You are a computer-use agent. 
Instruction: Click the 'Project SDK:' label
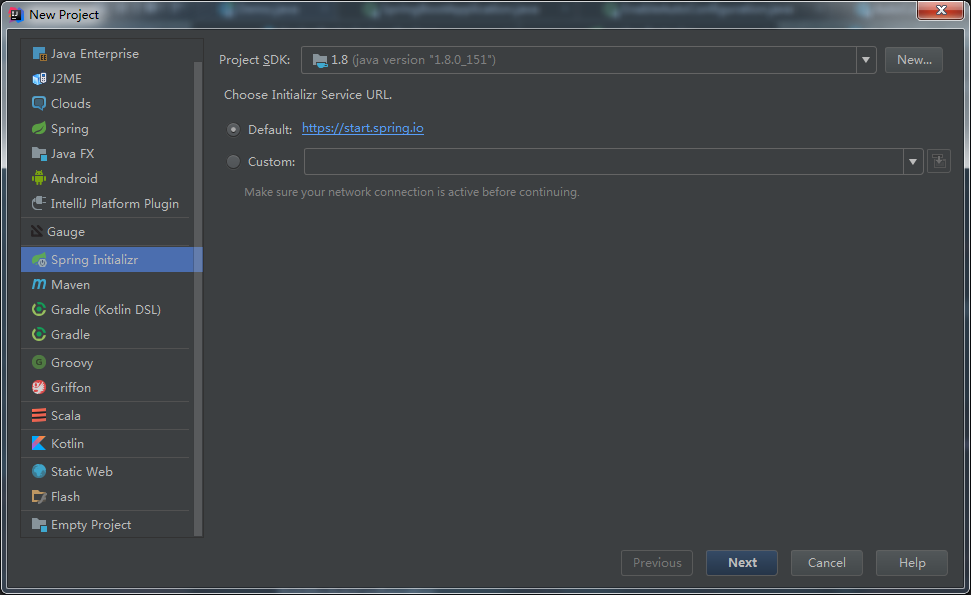coord(255,60)
